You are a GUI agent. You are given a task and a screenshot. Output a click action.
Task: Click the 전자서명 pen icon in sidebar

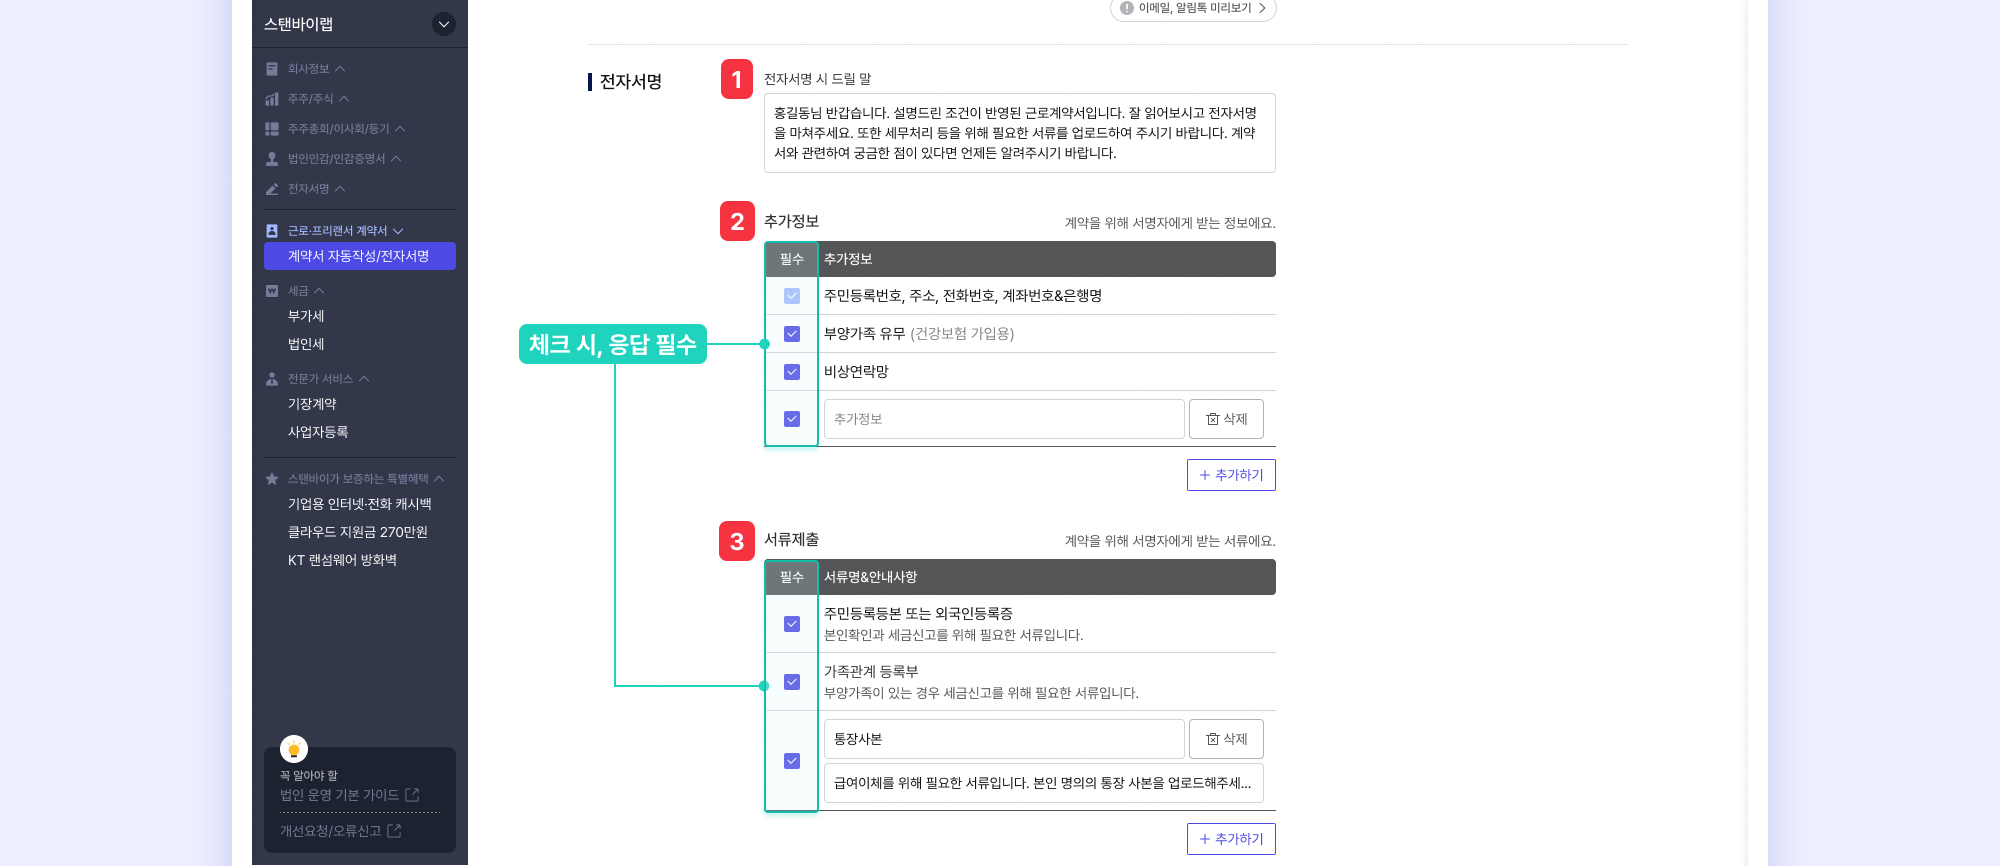[272, 189]
